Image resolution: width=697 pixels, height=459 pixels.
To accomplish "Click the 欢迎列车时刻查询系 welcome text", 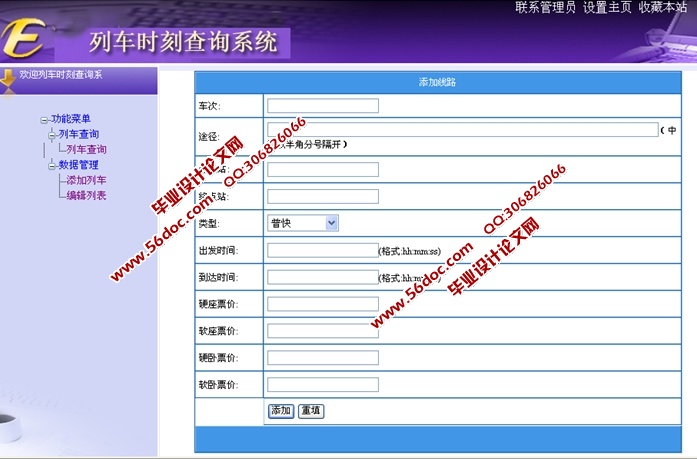I will coord(61,75).
